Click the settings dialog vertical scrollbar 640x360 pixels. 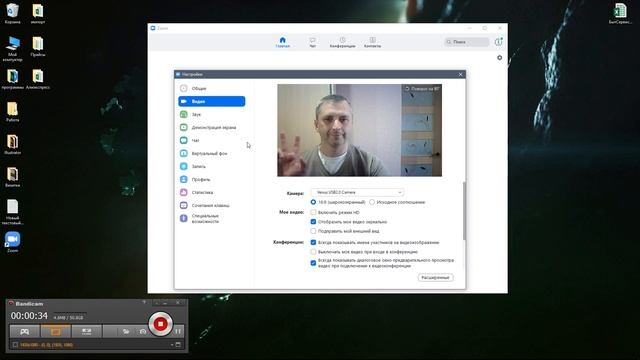(464, 211)
